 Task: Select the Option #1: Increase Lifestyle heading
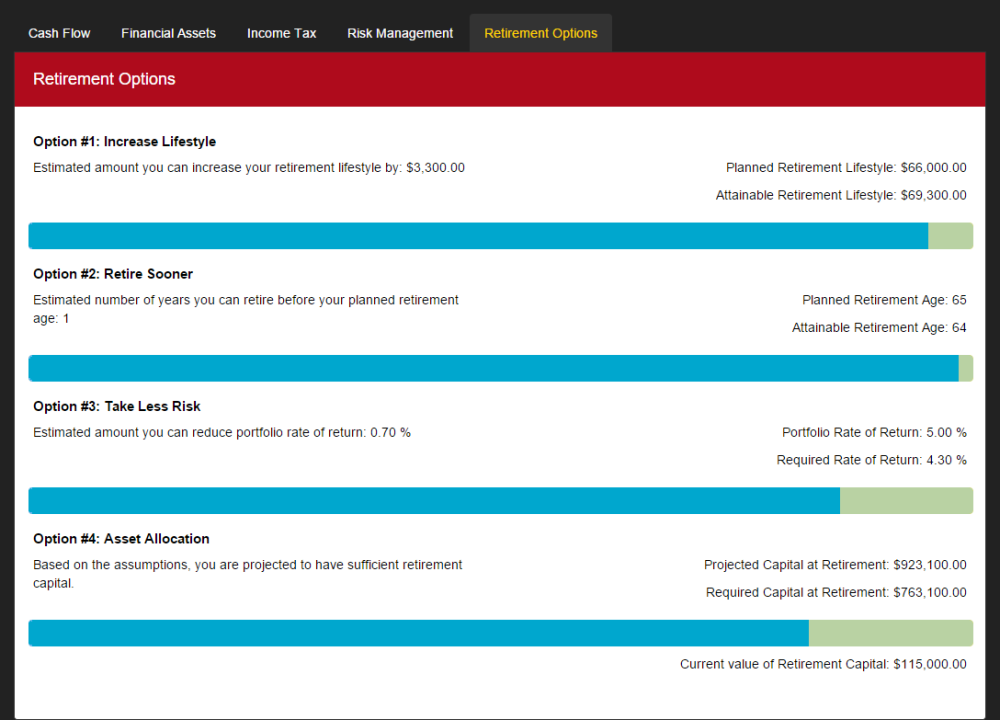[x=124, y=141]
